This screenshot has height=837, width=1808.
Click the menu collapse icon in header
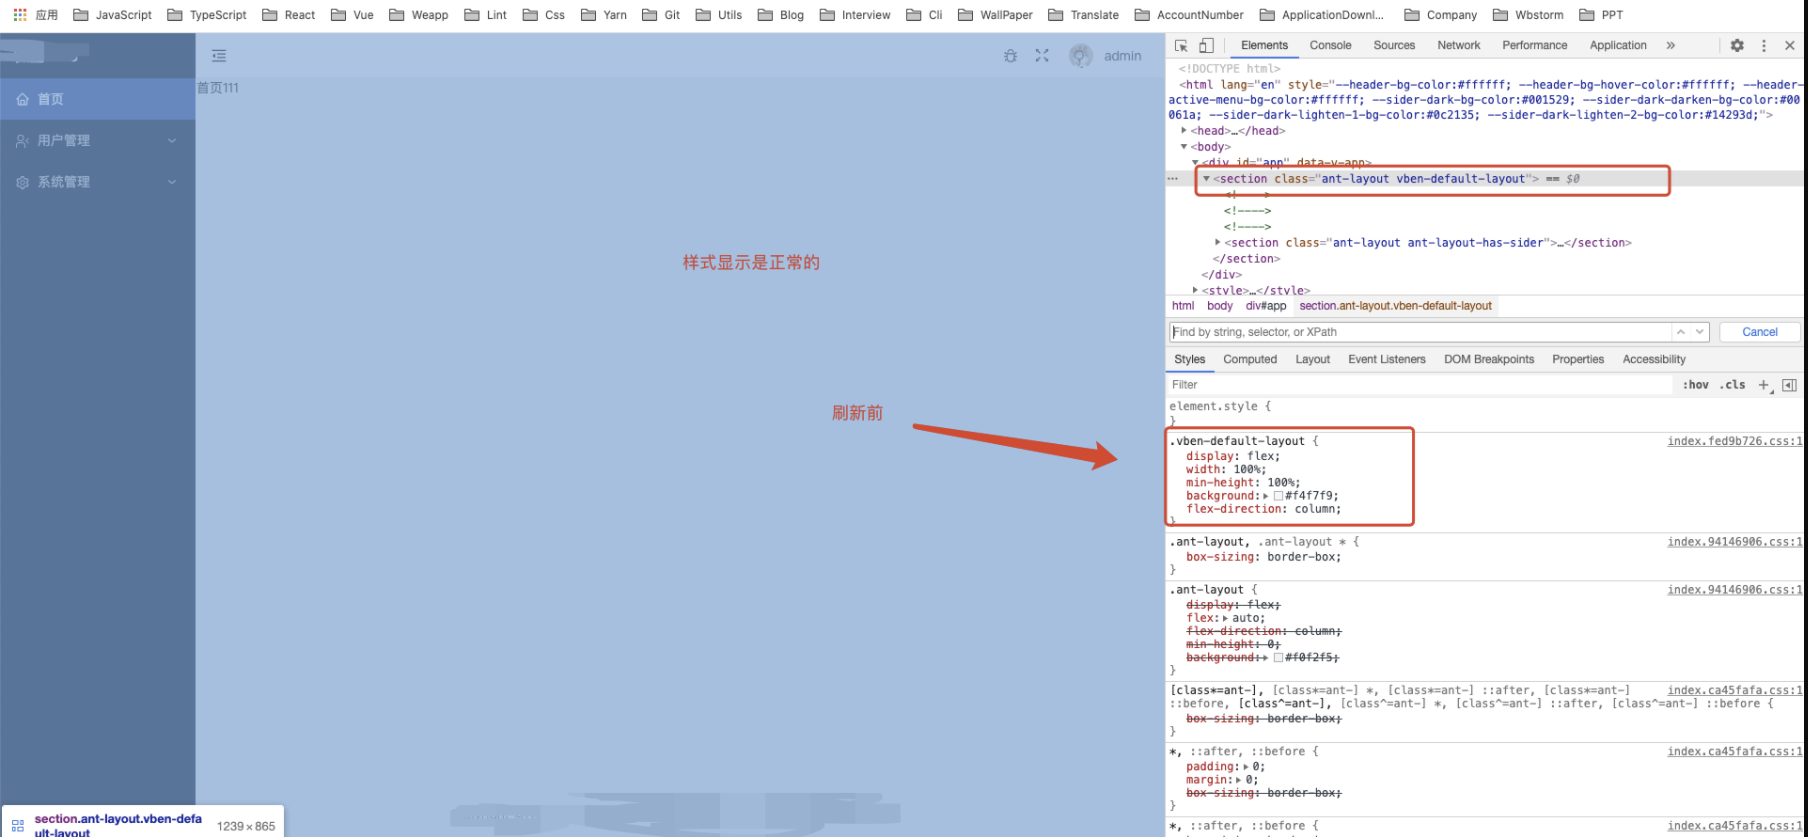click(219, 56)
